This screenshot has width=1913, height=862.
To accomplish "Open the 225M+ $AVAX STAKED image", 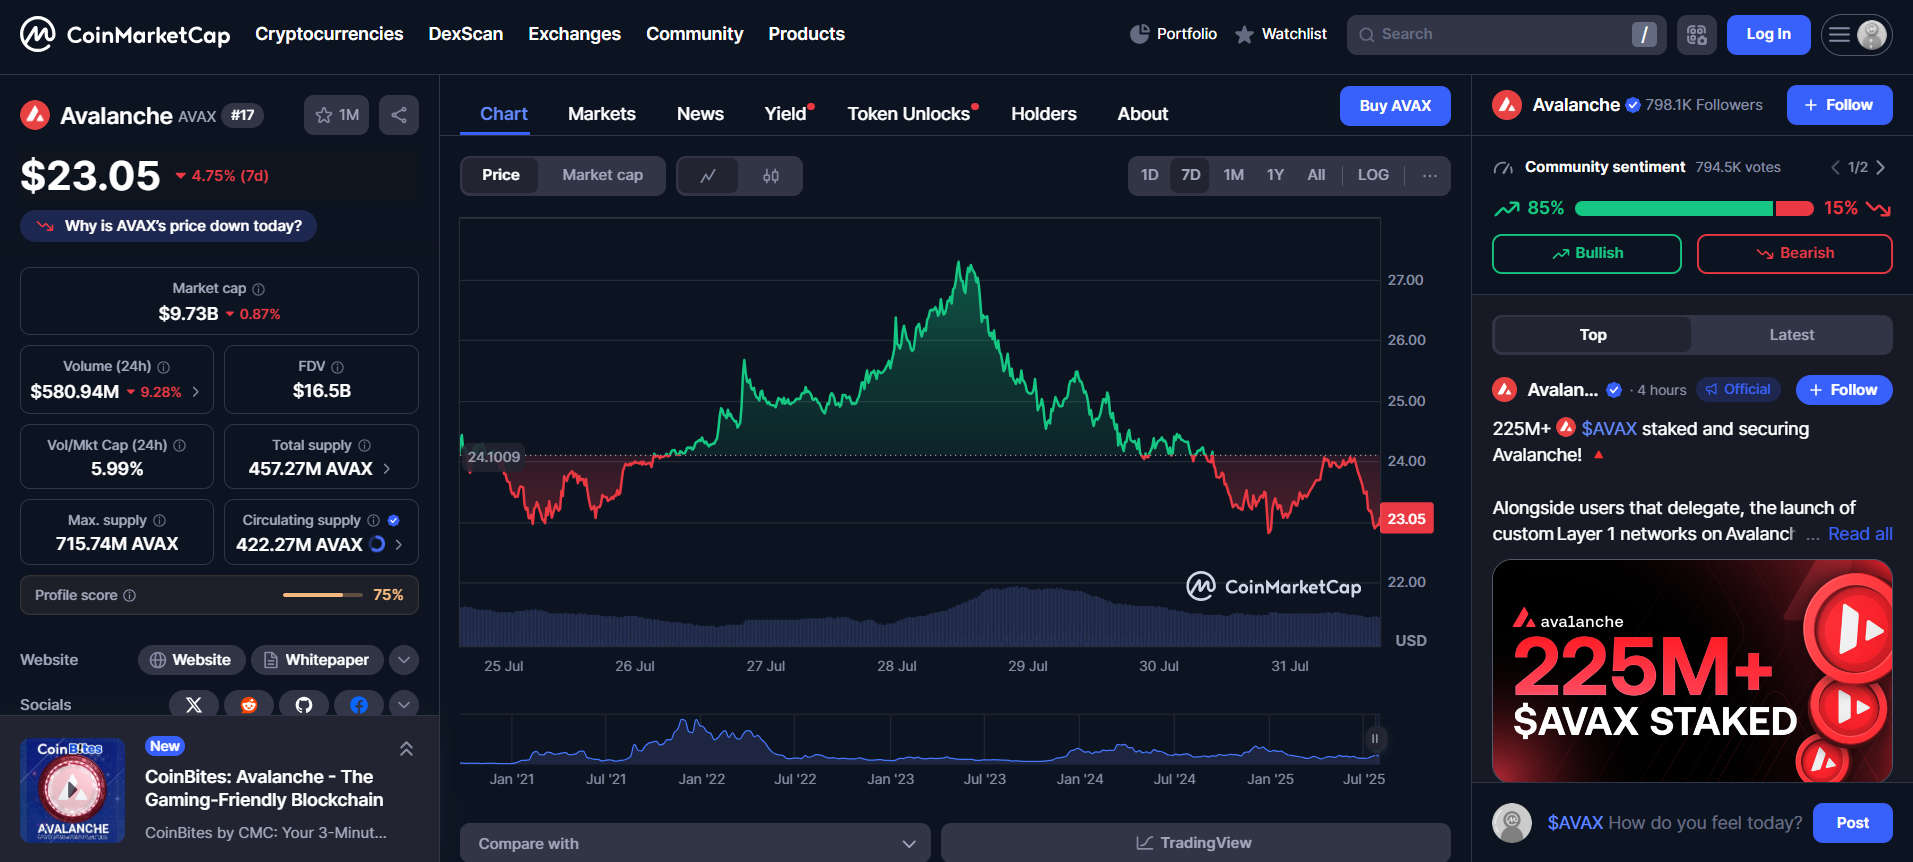I will click(x=1692, y=671).
